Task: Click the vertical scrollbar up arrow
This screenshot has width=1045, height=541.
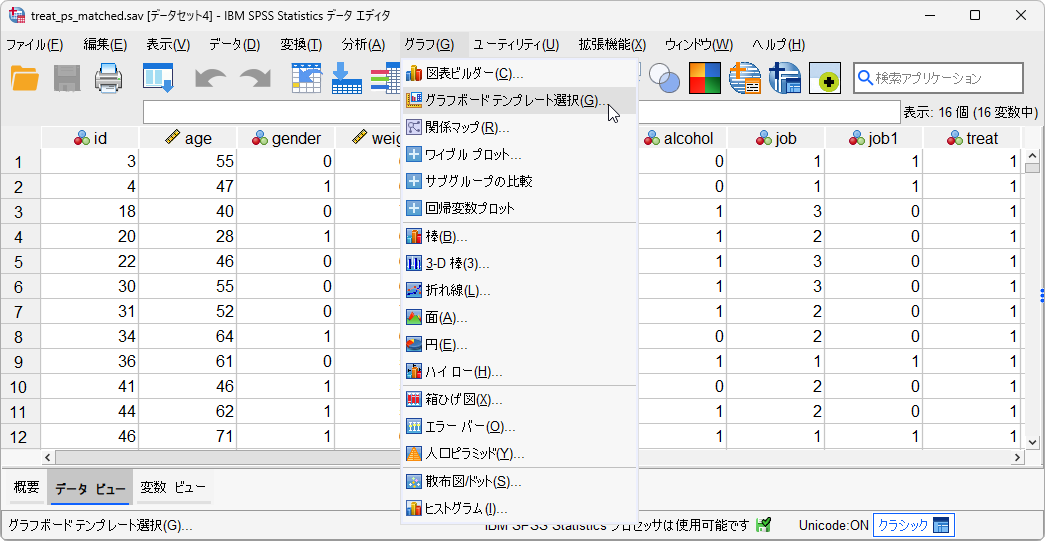Action: [x=1032, y=156]
